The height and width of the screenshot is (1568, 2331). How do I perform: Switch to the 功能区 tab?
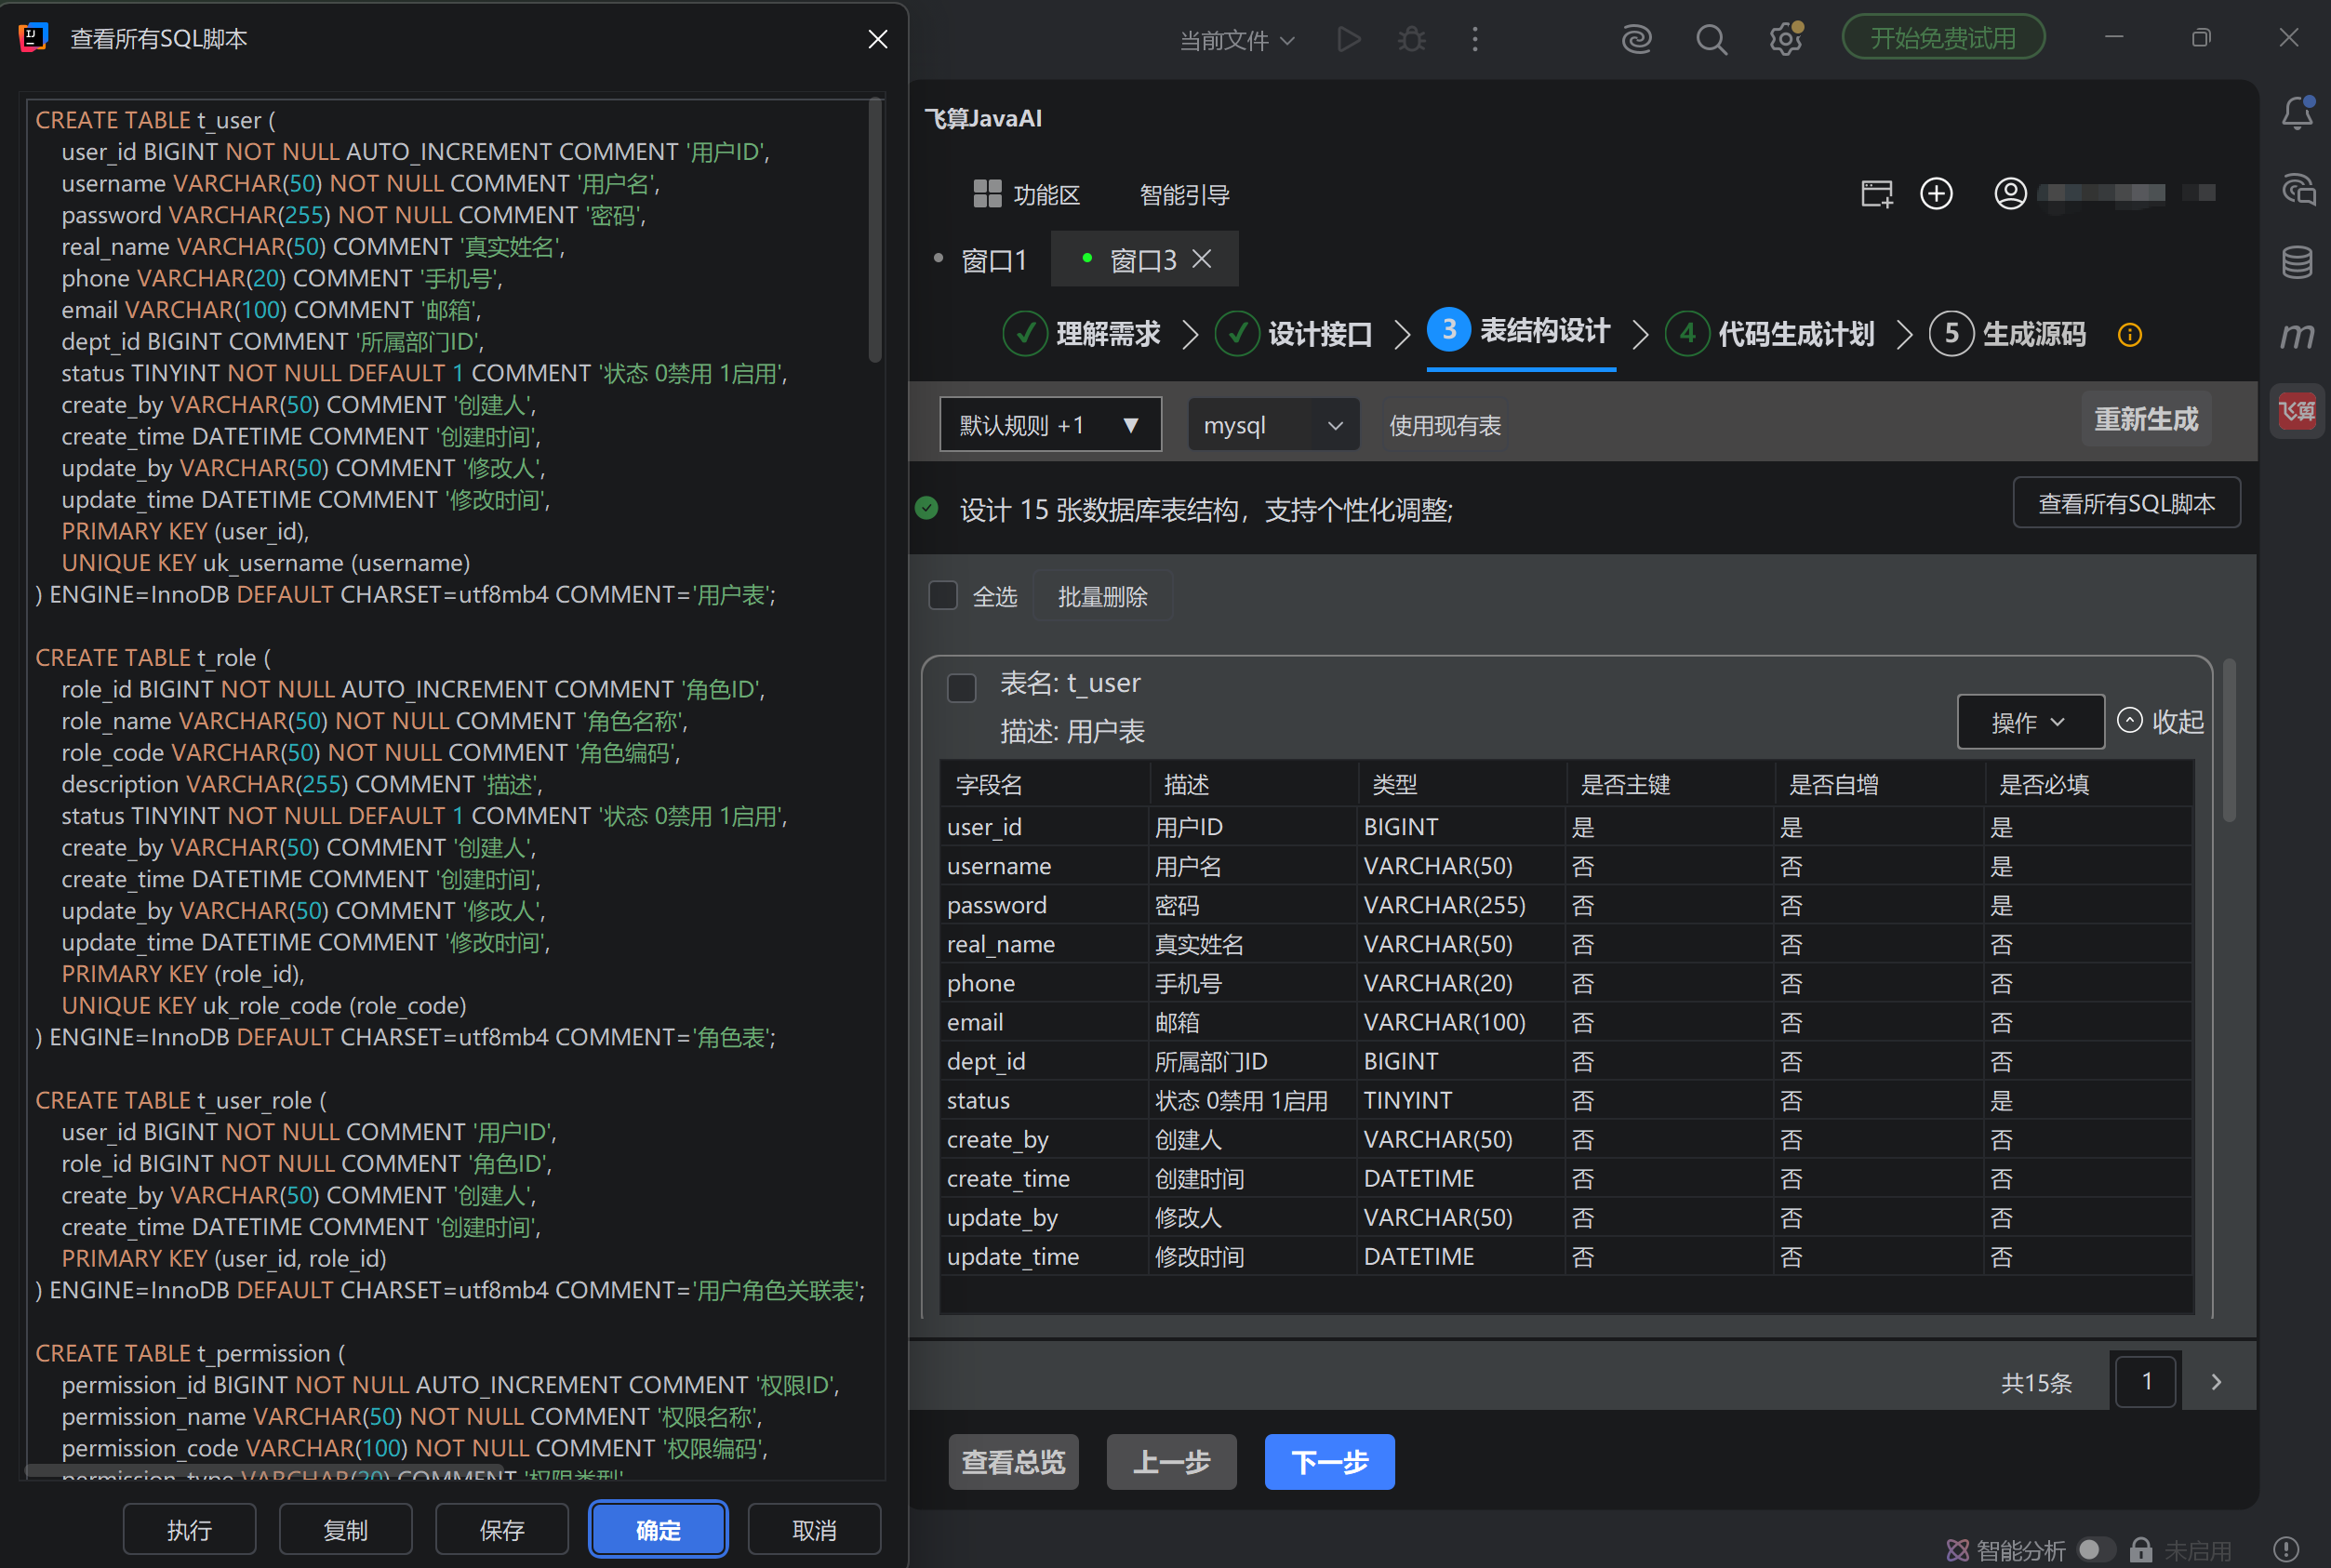coord(1027,194)
